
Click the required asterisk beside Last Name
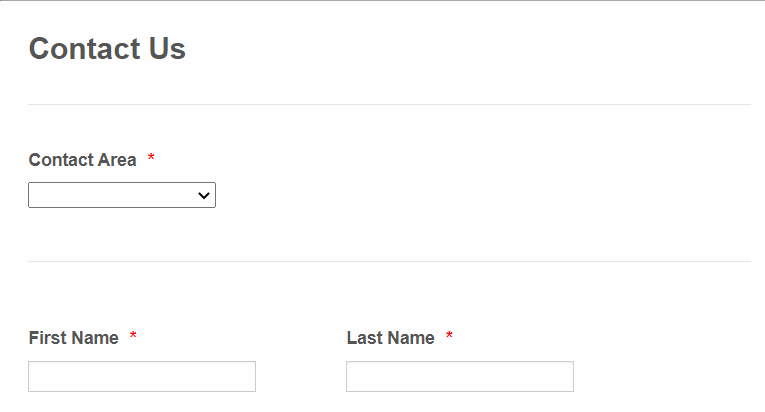click(x=449, y=338)
